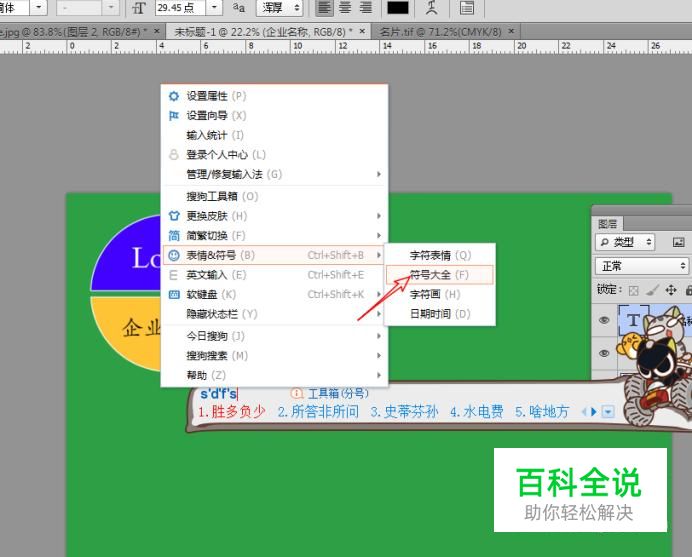The height and width of the screenshot is (557, 692).
Task: Click the pixel layer filter icon
Action: point(678,242)
